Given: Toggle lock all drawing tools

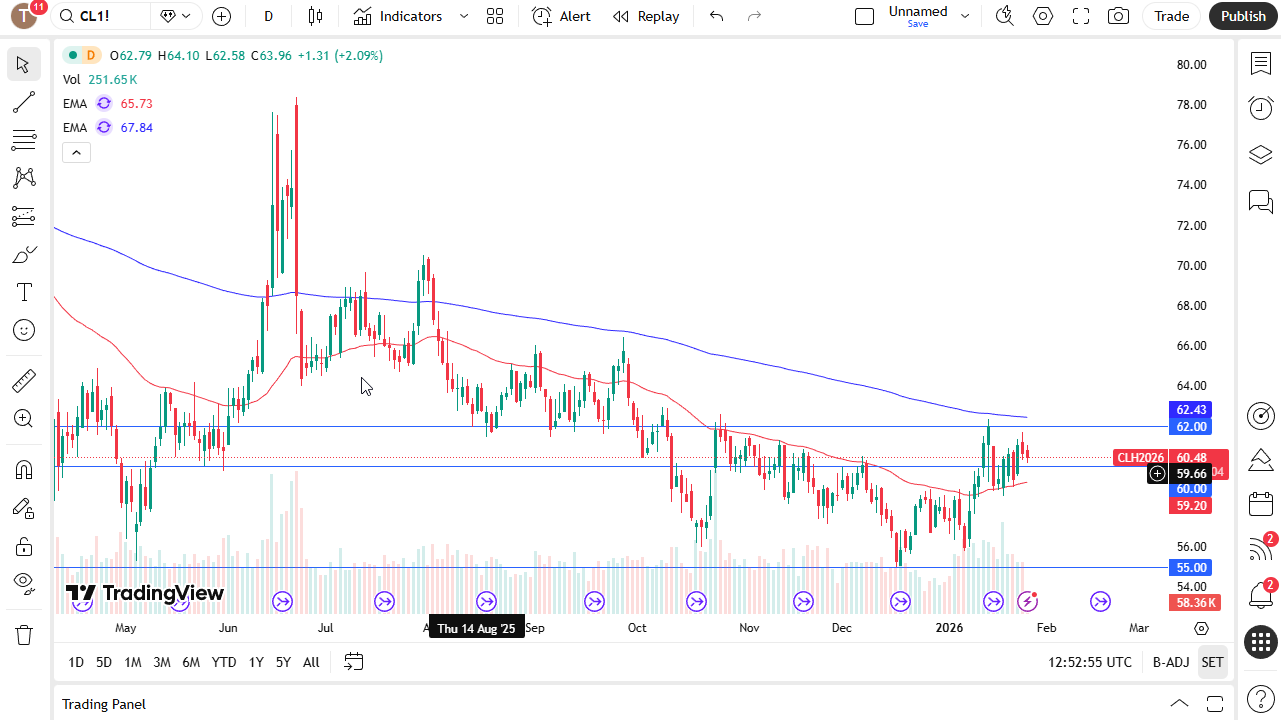Looking at the screenshot, I should tap(24, 546).
